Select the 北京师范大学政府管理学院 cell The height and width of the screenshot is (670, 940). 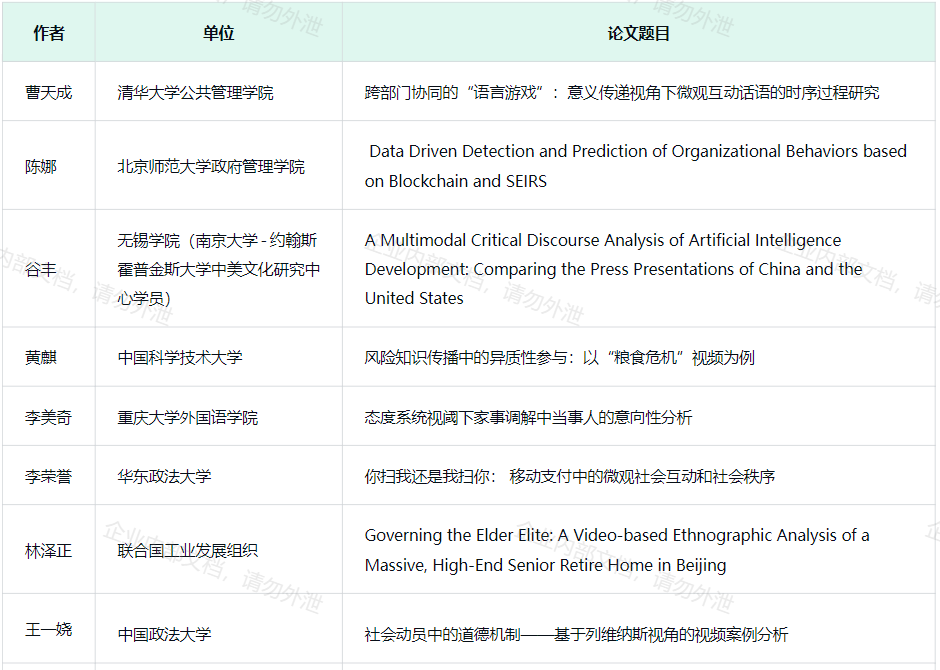click(211, 166)
